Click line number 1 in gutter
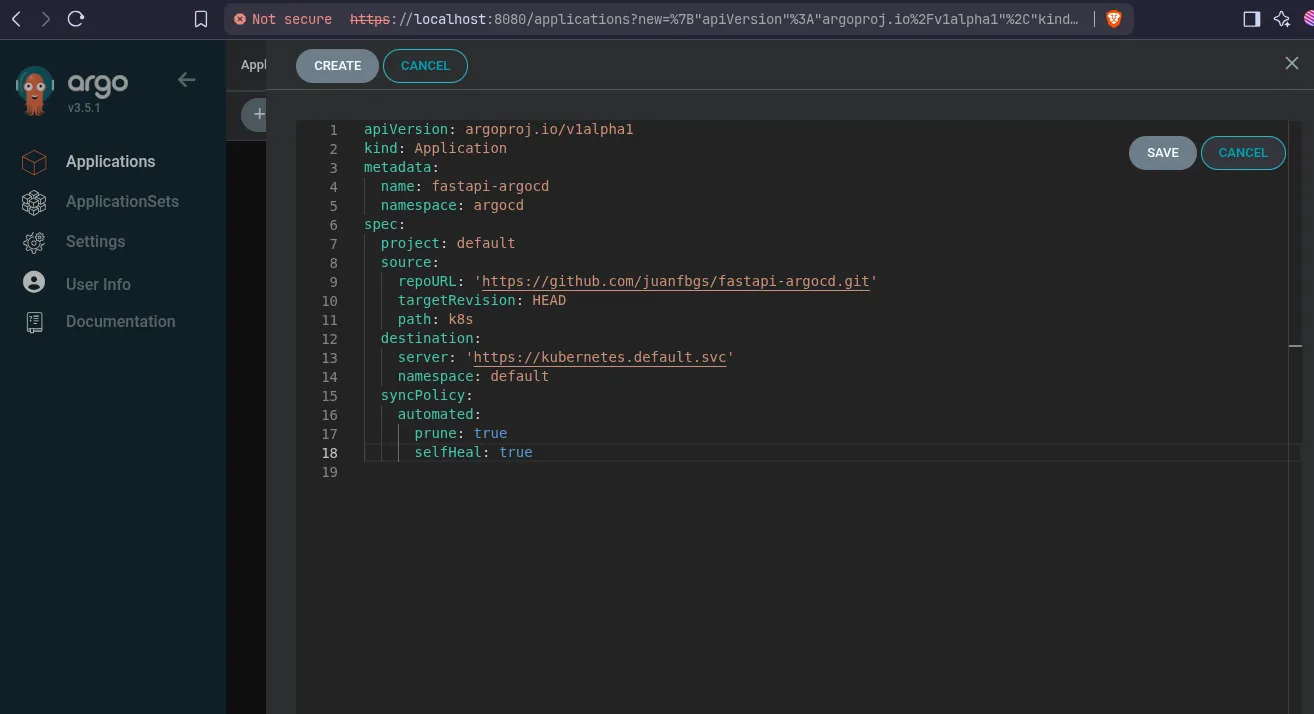The image size is (1314, 714). click(334, 131)
